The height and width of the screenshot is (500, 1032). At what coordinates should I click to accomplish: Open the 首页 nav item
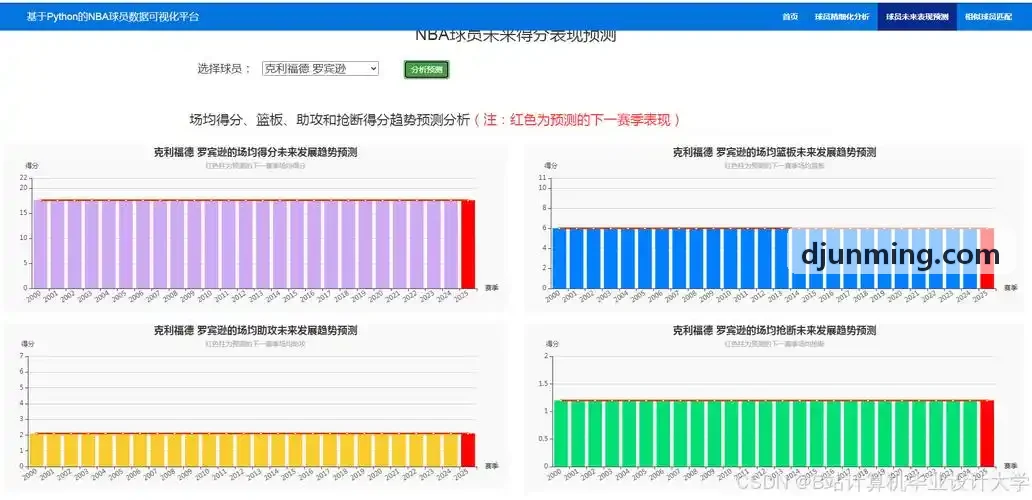(x=790, y=16)
